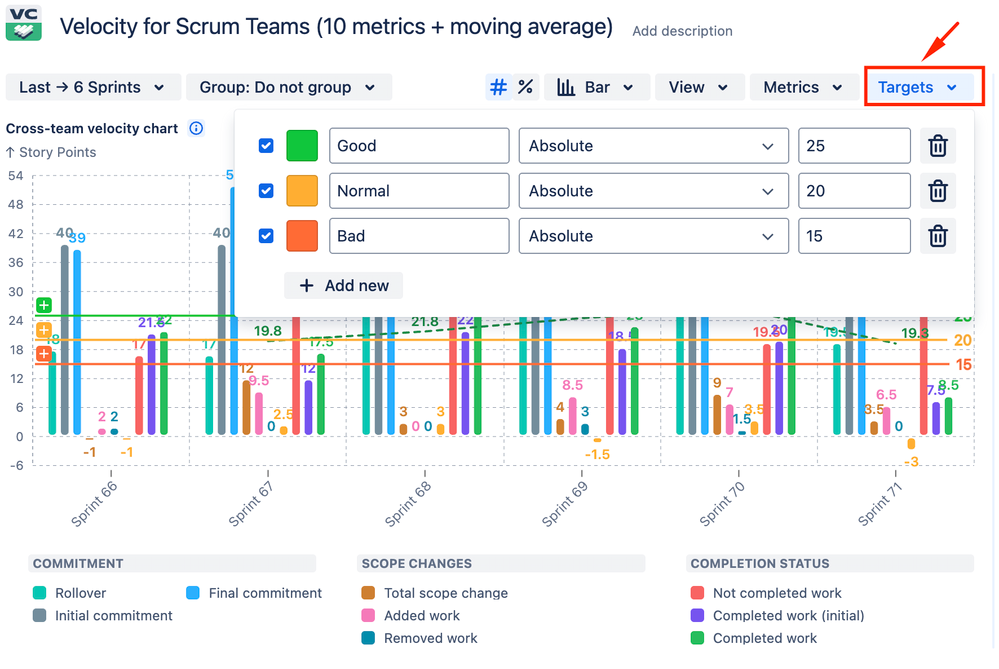The height and width of the screenshot is (669, 999).
Task: Click the info icon beside Cross-team velocity chart
Action: [195, 128]
